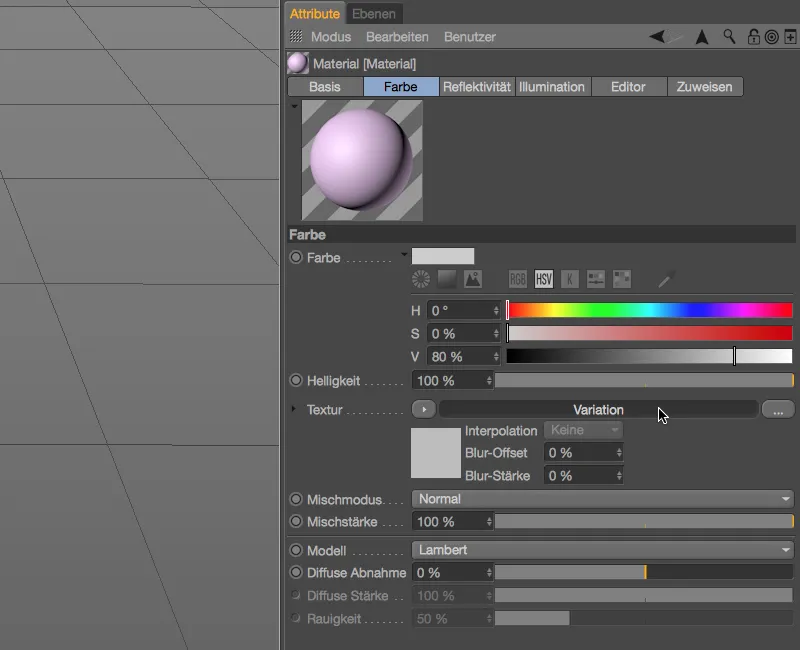
Task: Open the Mischmodus dropdown set to Normal
Action: pyautogui.click(x=602, y=499)
